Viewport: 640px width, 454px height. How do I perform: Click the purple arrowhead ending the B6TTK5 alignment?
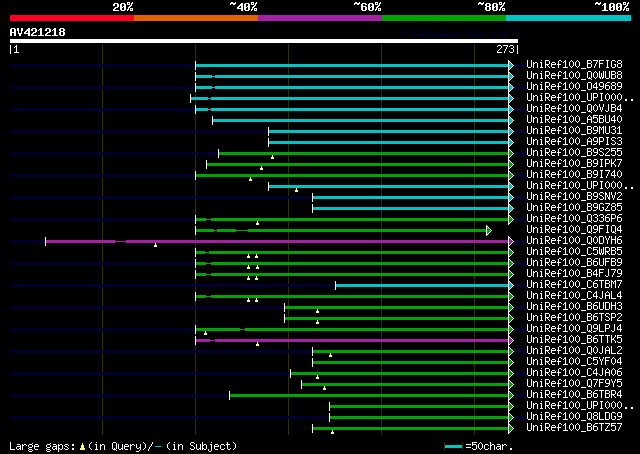511,340
